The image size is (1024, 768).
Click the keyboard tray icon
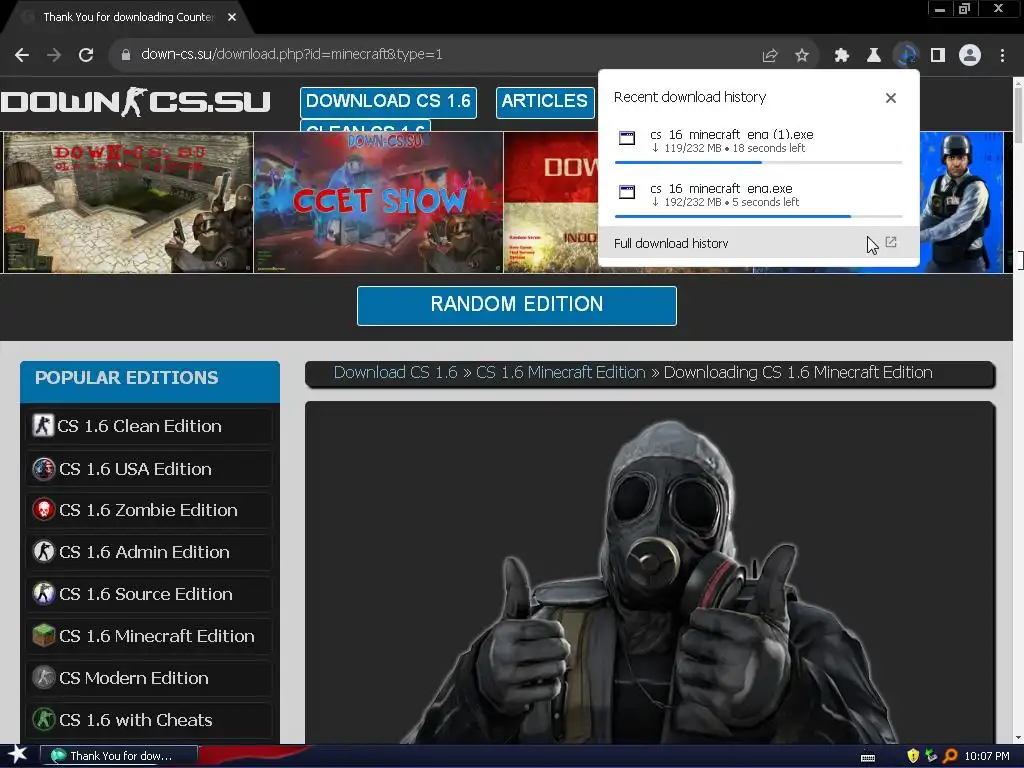coord(868,757)
